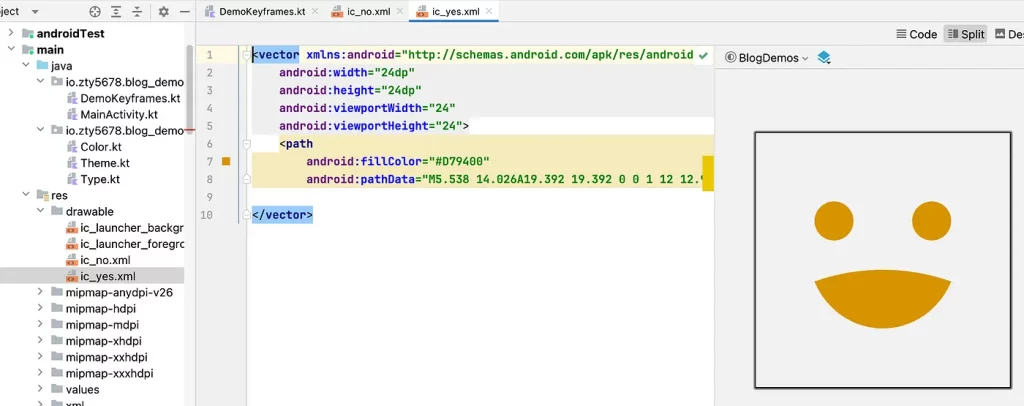Expand the mipmap-hdpi folder

point(40,309)
